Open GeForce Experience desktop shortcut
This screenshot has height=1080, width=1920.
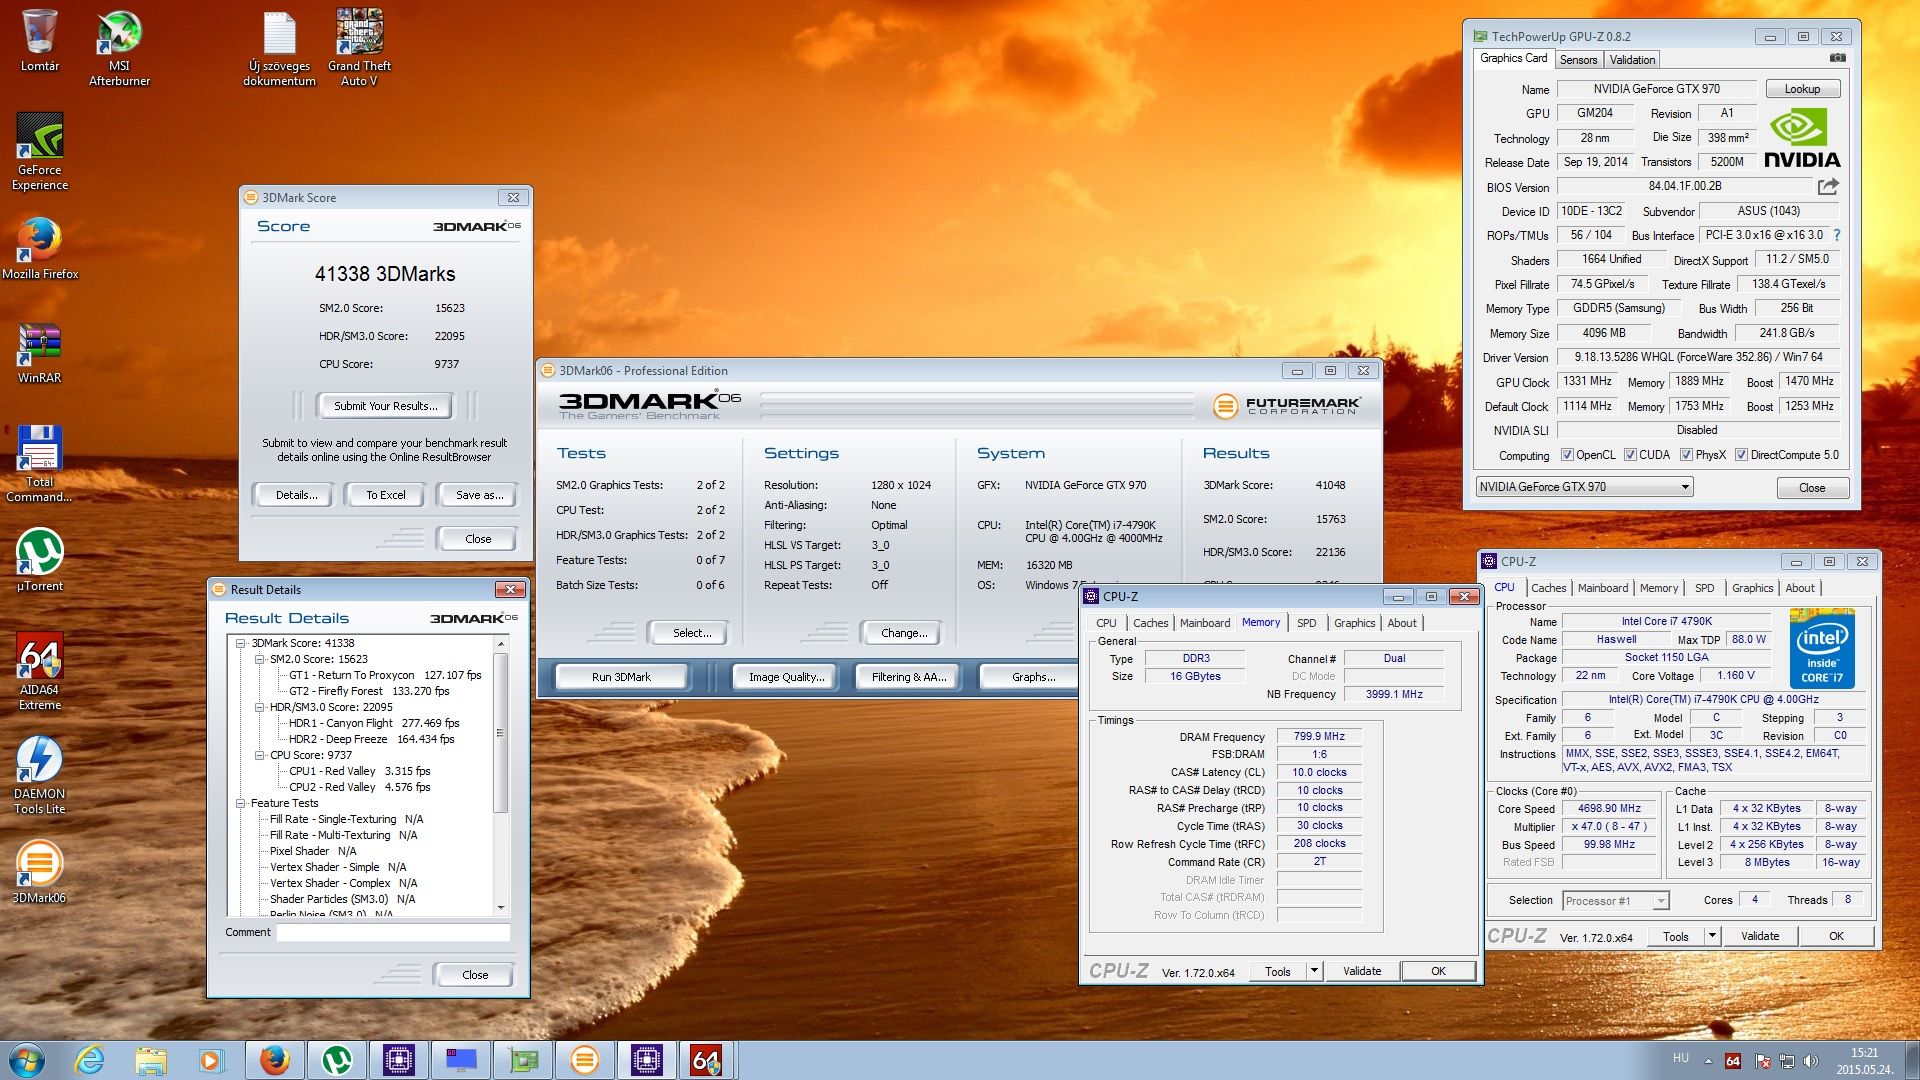tap(40, 152)
